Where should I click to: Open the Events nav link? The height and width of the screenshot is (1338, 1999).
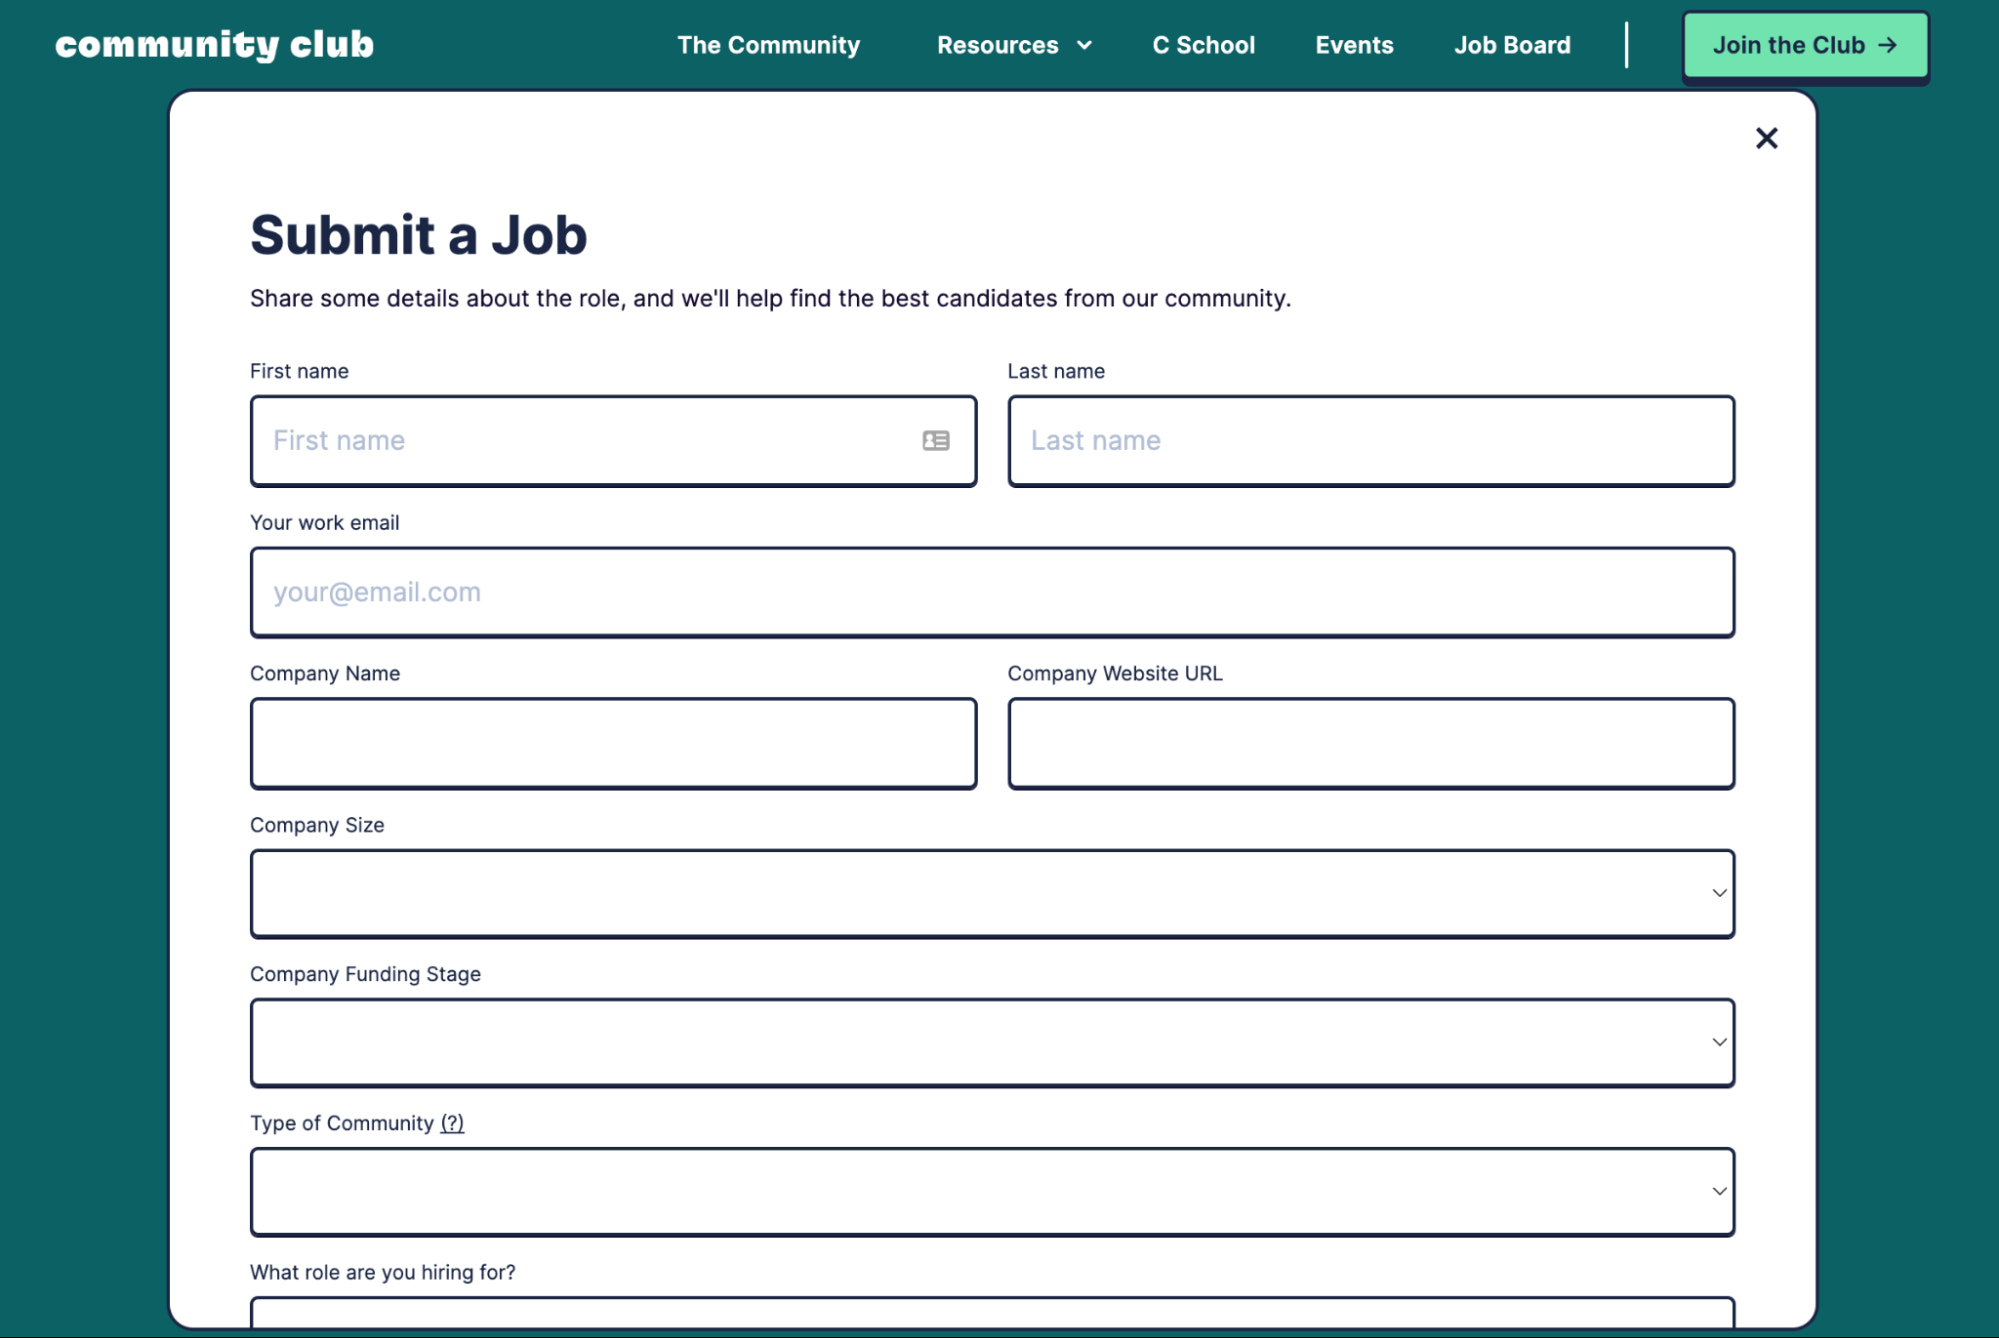pyautogui.click(x=1353, y=46)
